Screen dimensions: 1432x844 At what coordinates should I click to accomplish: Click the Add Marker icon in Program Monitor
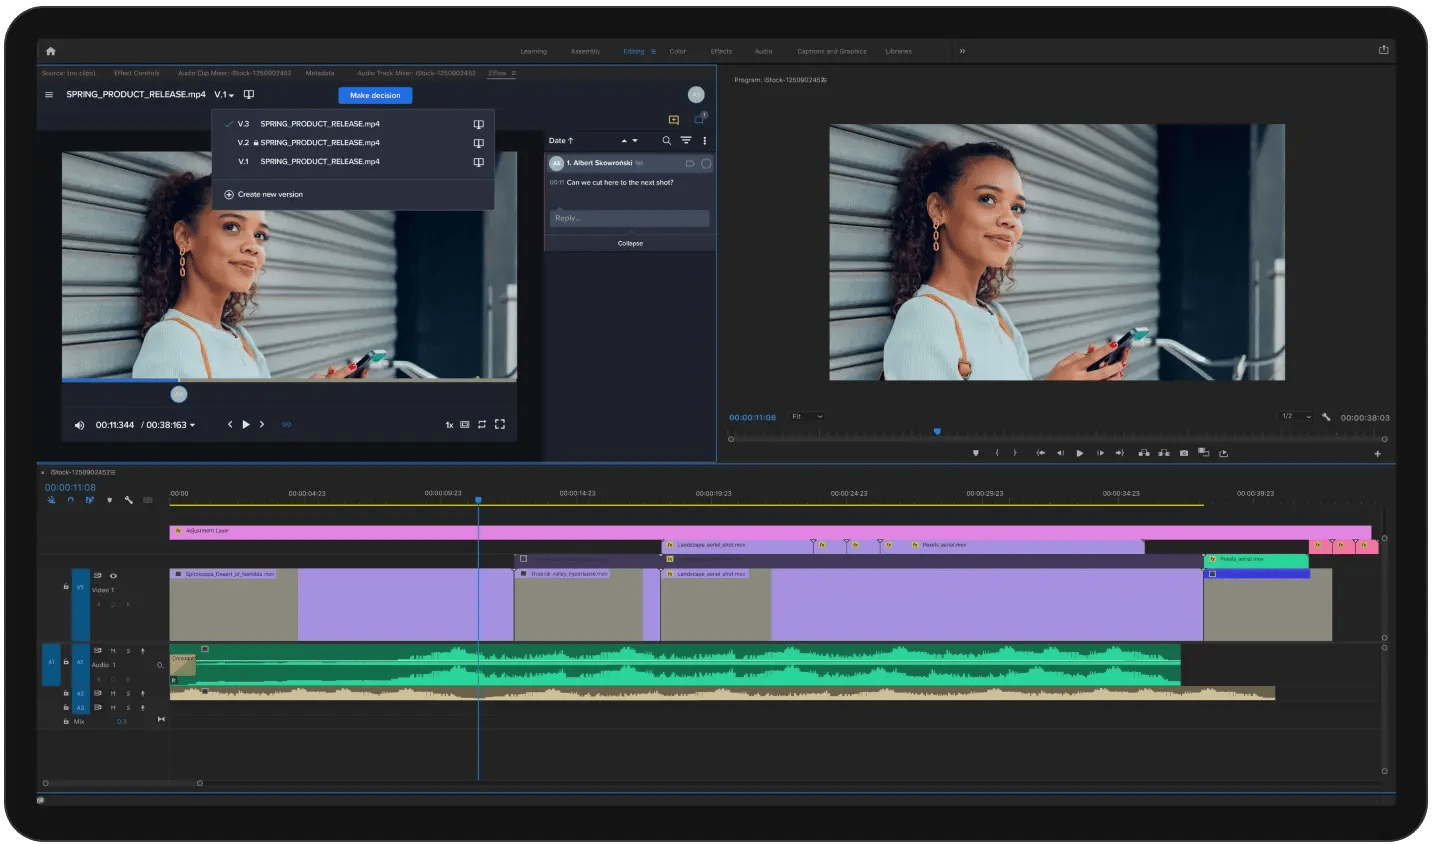976,453
